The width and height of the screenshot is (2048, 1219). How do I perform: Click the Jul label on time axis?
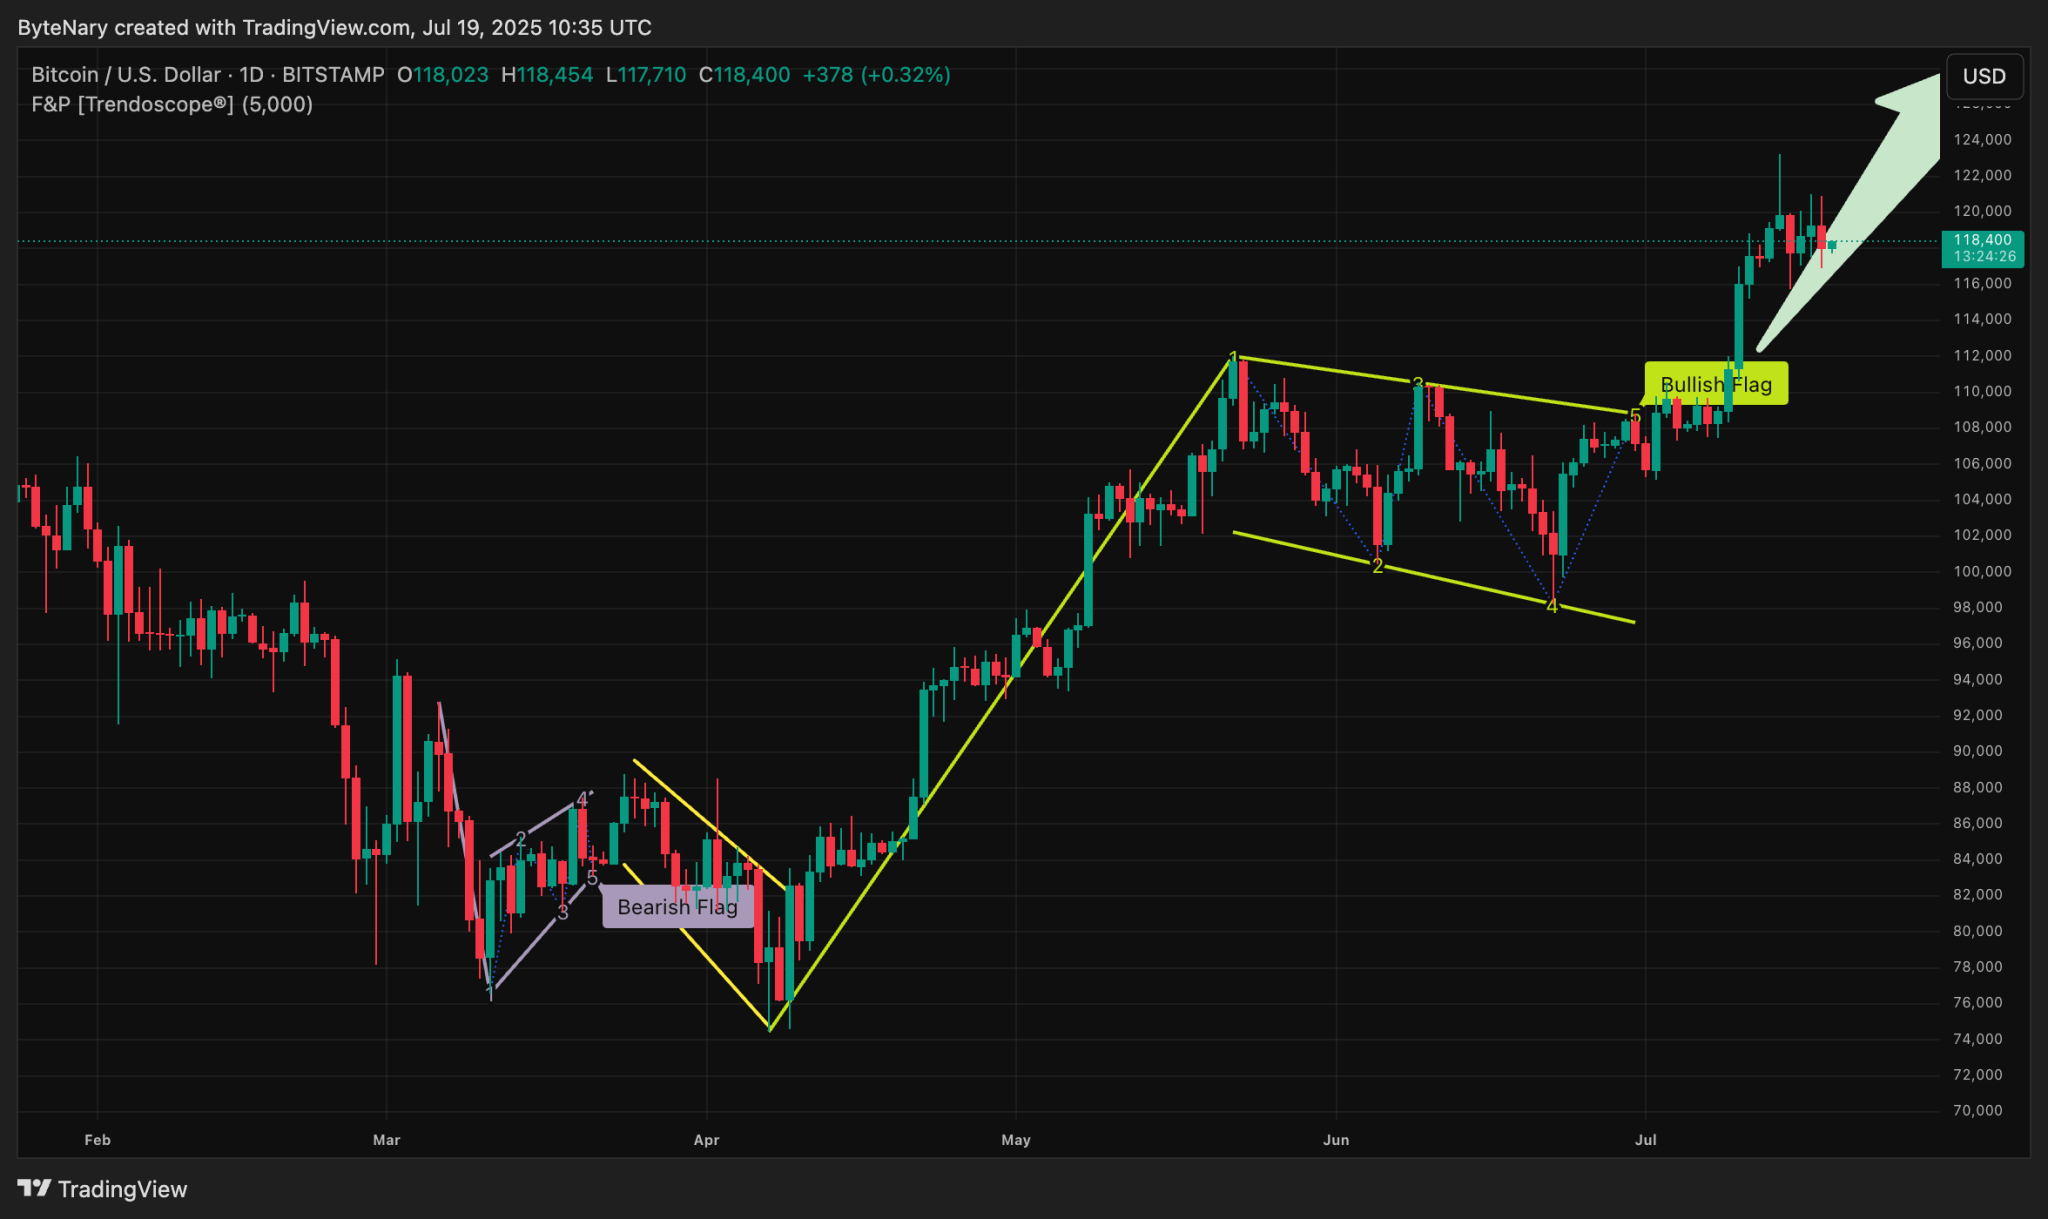pos(1646,1139)
